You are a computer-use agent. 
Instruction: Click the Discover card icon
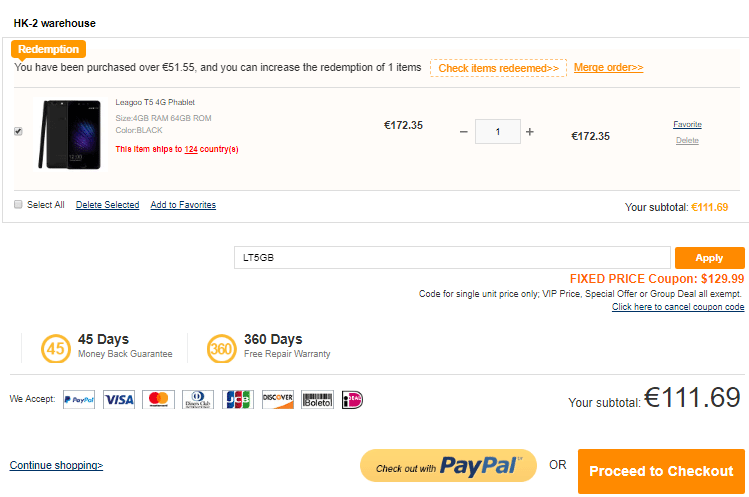[277, 399]
